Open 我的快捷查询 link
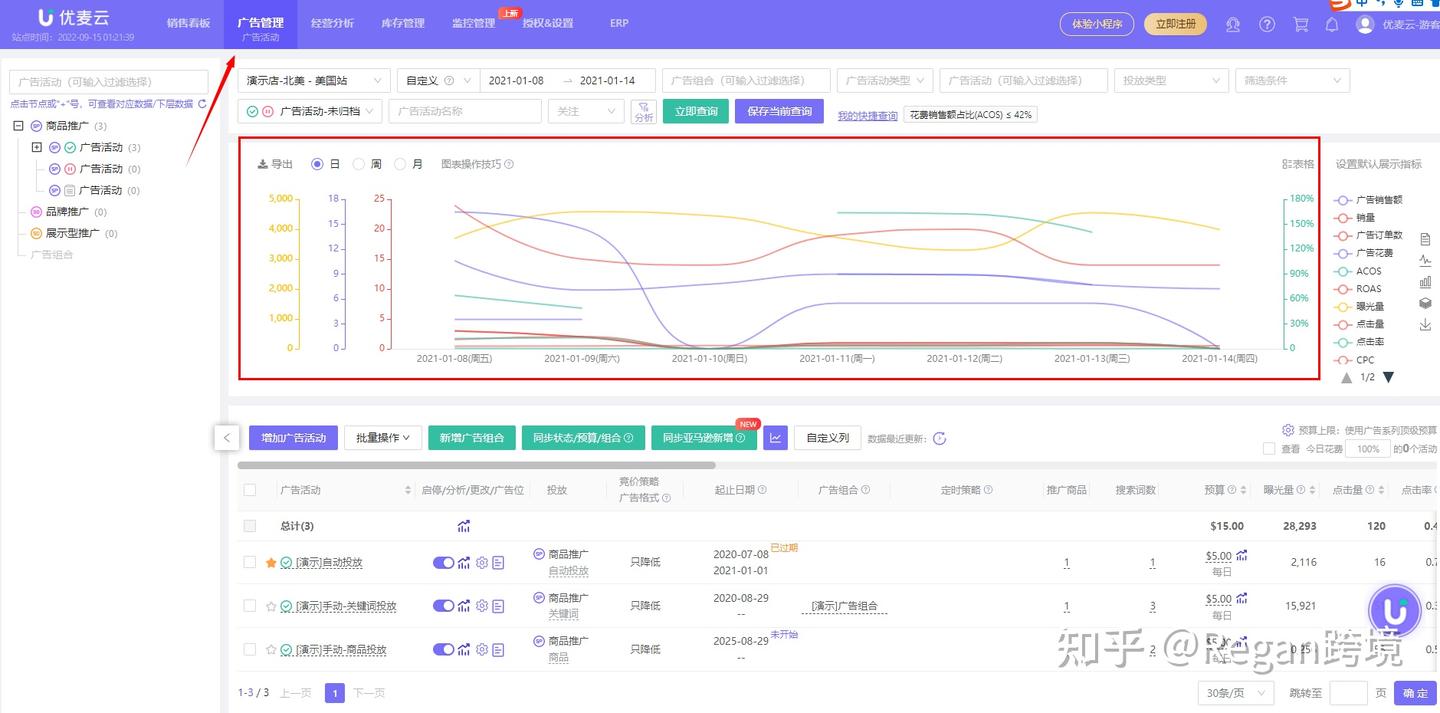 point(868,115)
